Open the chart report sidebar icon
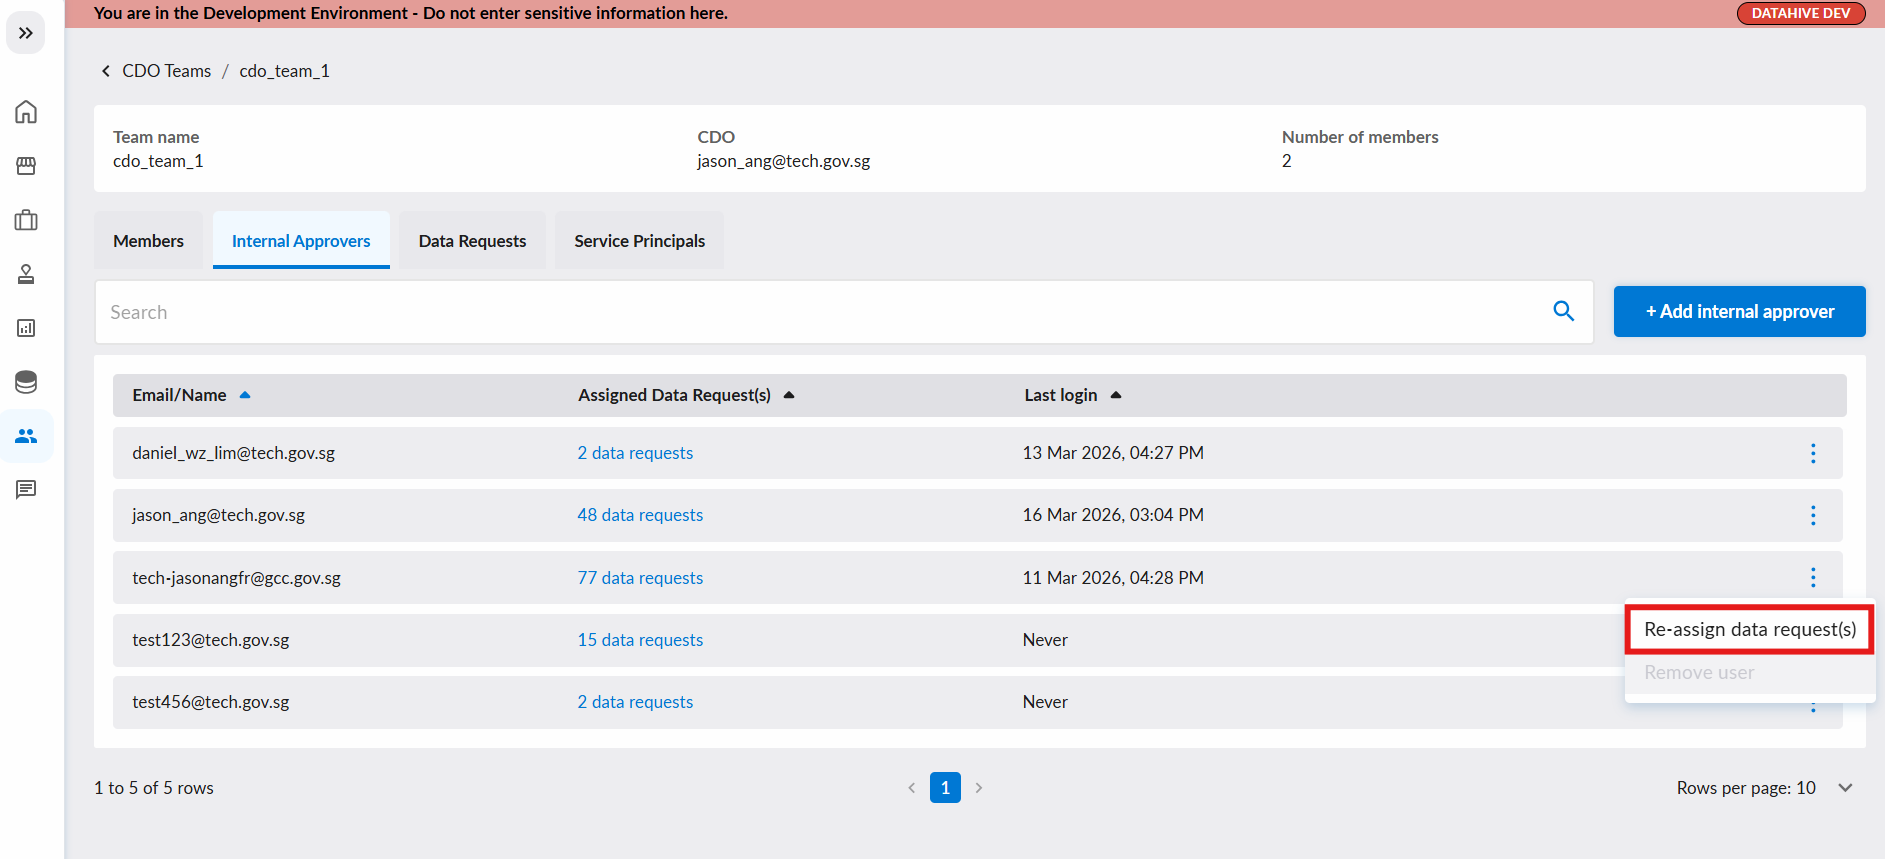 [26, 328]
